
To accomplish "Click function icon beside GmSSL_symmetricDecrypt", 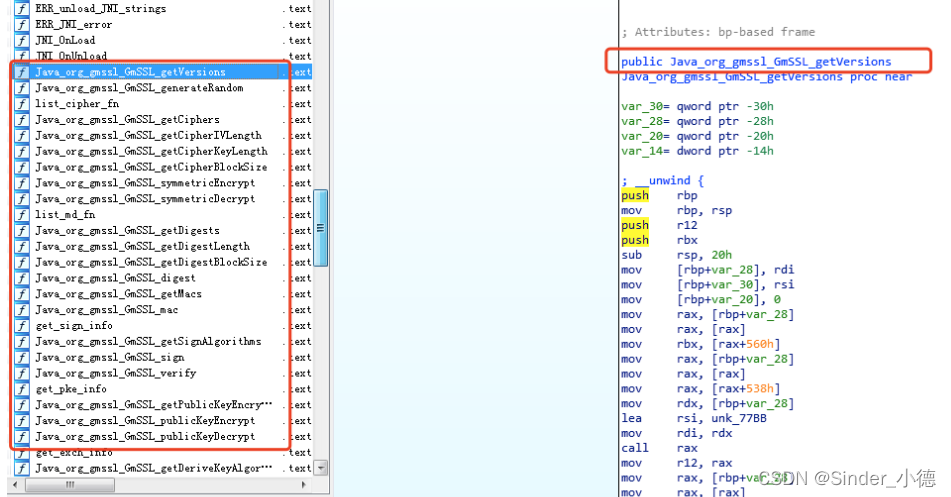I will [22, 198].
